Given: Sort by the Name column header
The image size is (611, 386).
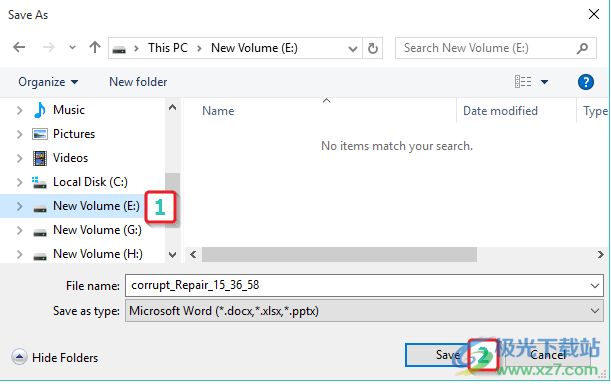Looking at the screenshot, I should 218,111.
